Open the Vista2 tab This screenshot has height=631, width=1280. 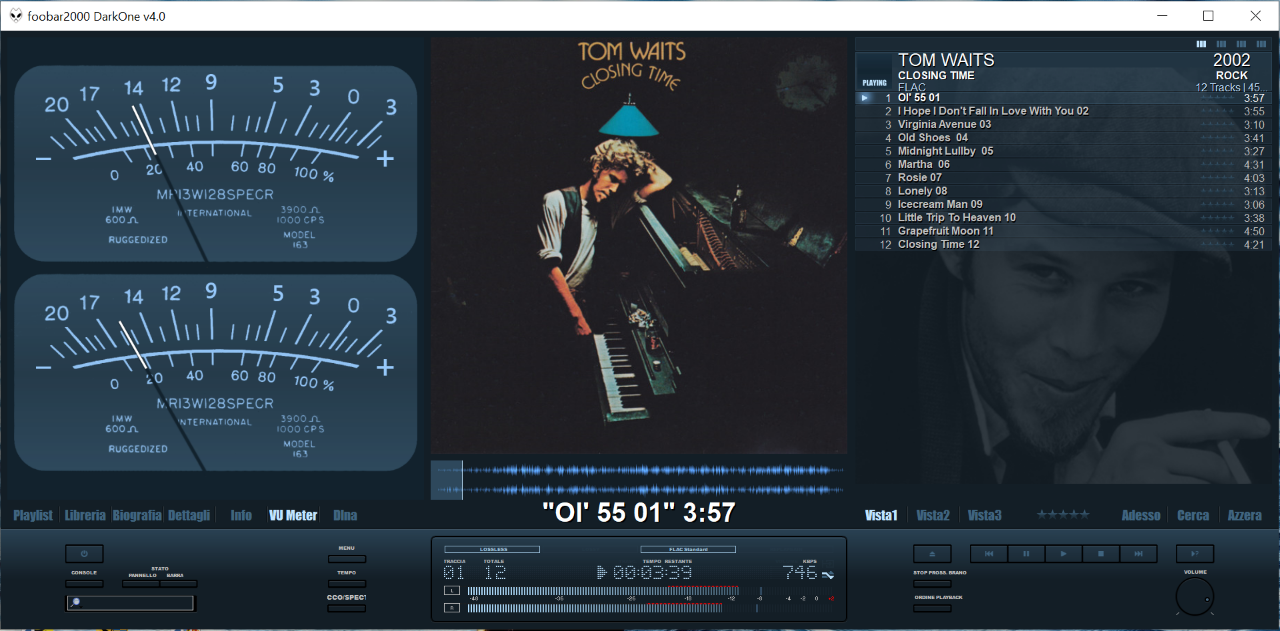pos(933,515)
